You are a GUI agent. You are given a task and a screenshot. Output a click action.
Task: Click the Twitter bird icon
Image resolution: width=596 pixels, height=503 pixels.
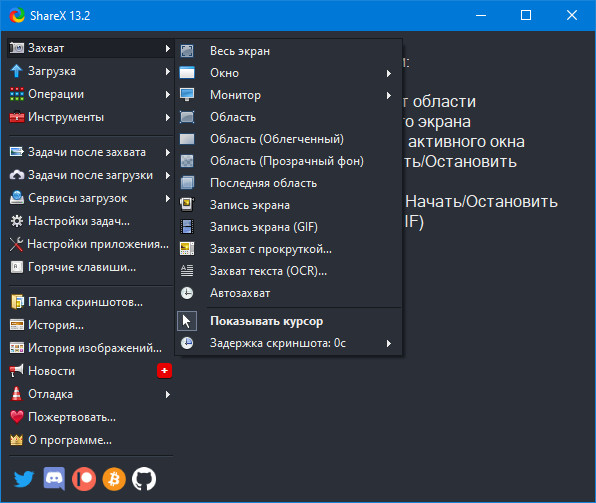24,479
